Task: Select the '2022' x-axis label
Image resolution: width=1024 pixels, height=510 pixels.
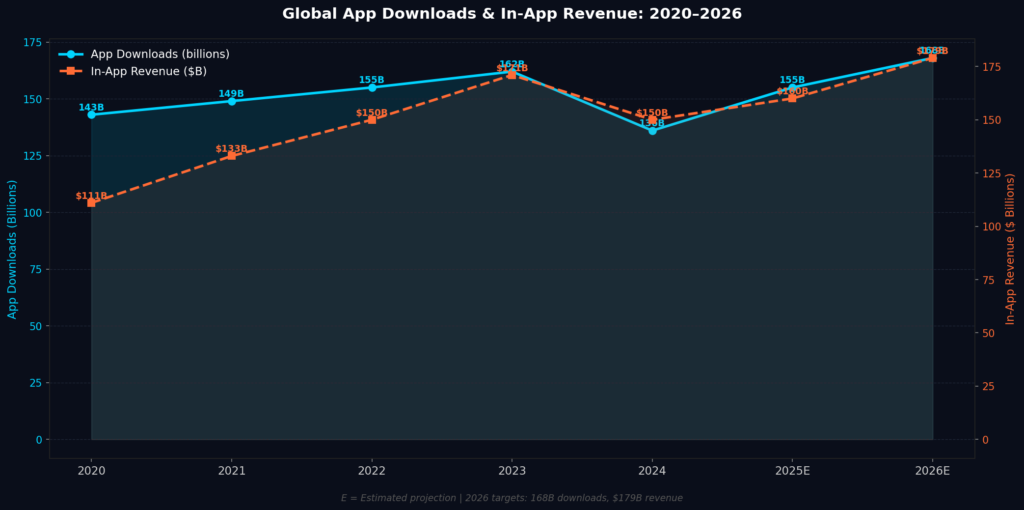Action: 372,471
